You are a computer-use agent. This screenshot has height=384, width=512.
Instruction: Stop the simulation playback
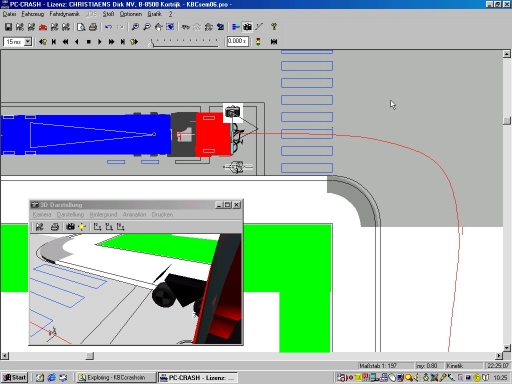click(88, 42)
